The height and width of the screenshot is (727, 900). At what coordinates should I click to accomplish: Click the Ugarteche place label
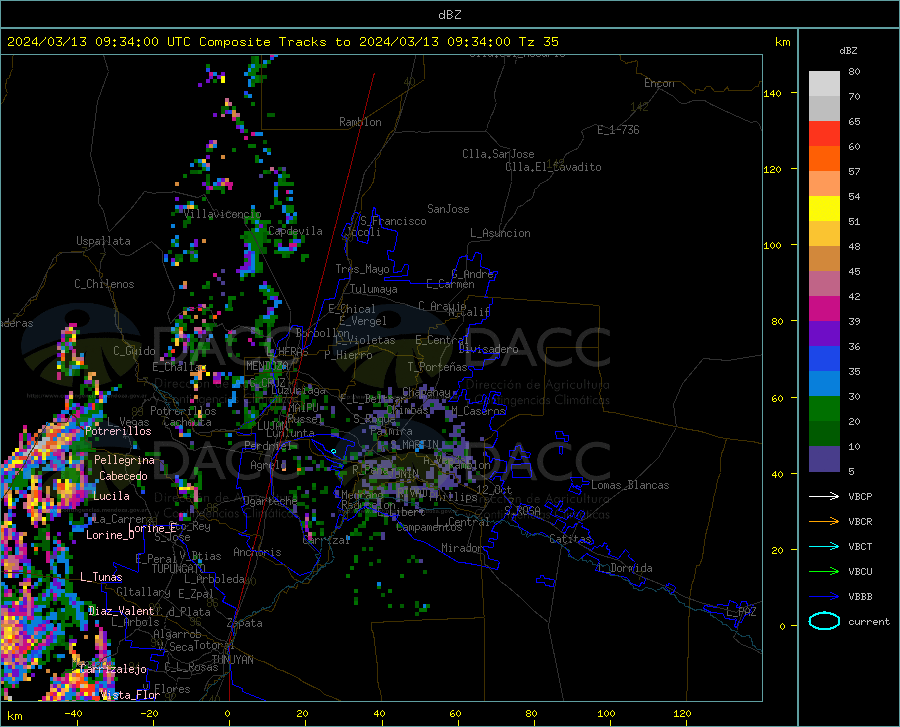point(270,501)
